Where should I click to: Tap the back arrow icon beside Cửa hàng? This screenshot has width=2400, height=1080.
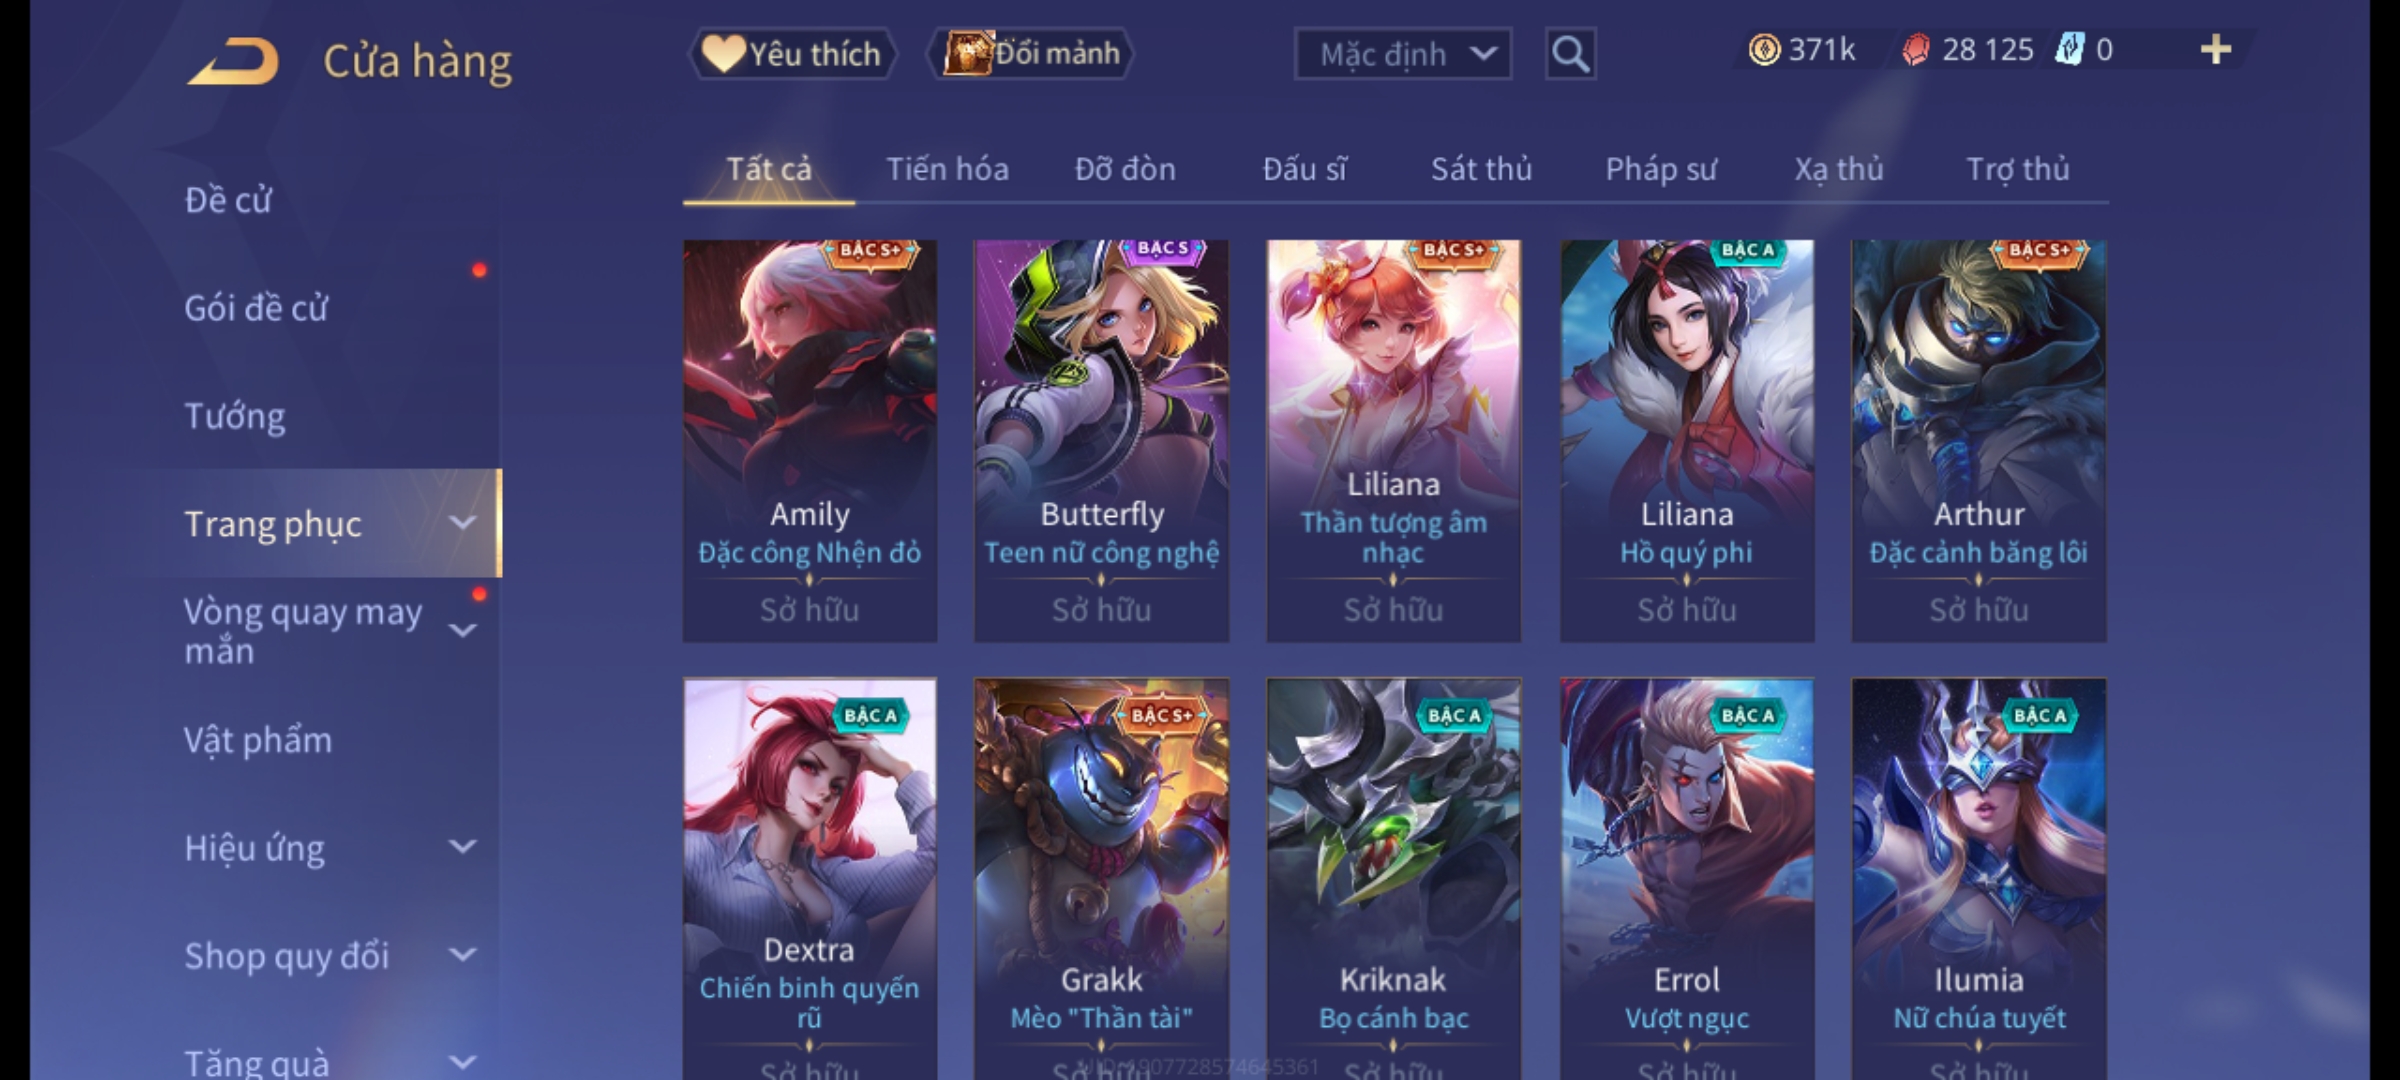(x=233, y=61)
